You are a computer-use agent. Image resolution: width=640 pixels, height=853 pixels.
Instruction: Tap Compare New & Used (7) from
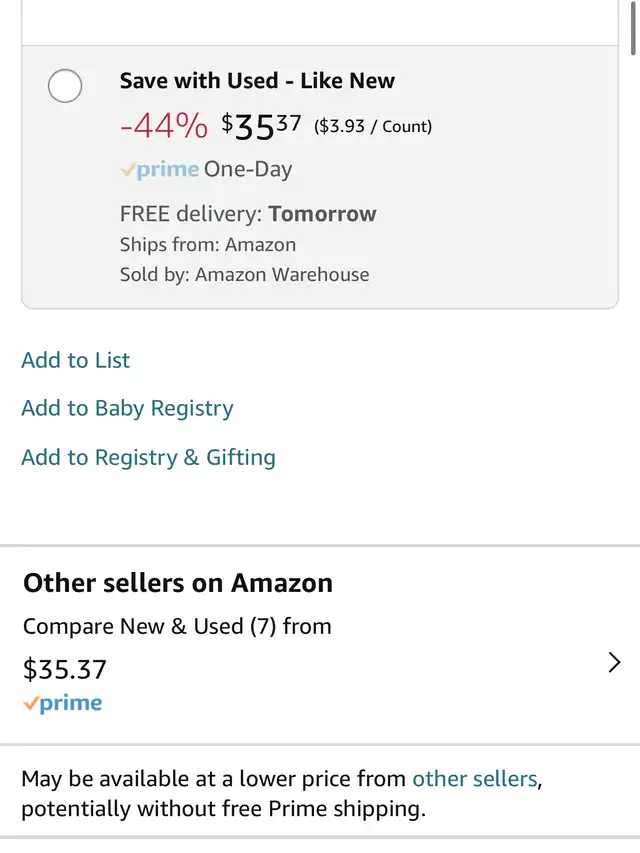[x=177, y=627]
